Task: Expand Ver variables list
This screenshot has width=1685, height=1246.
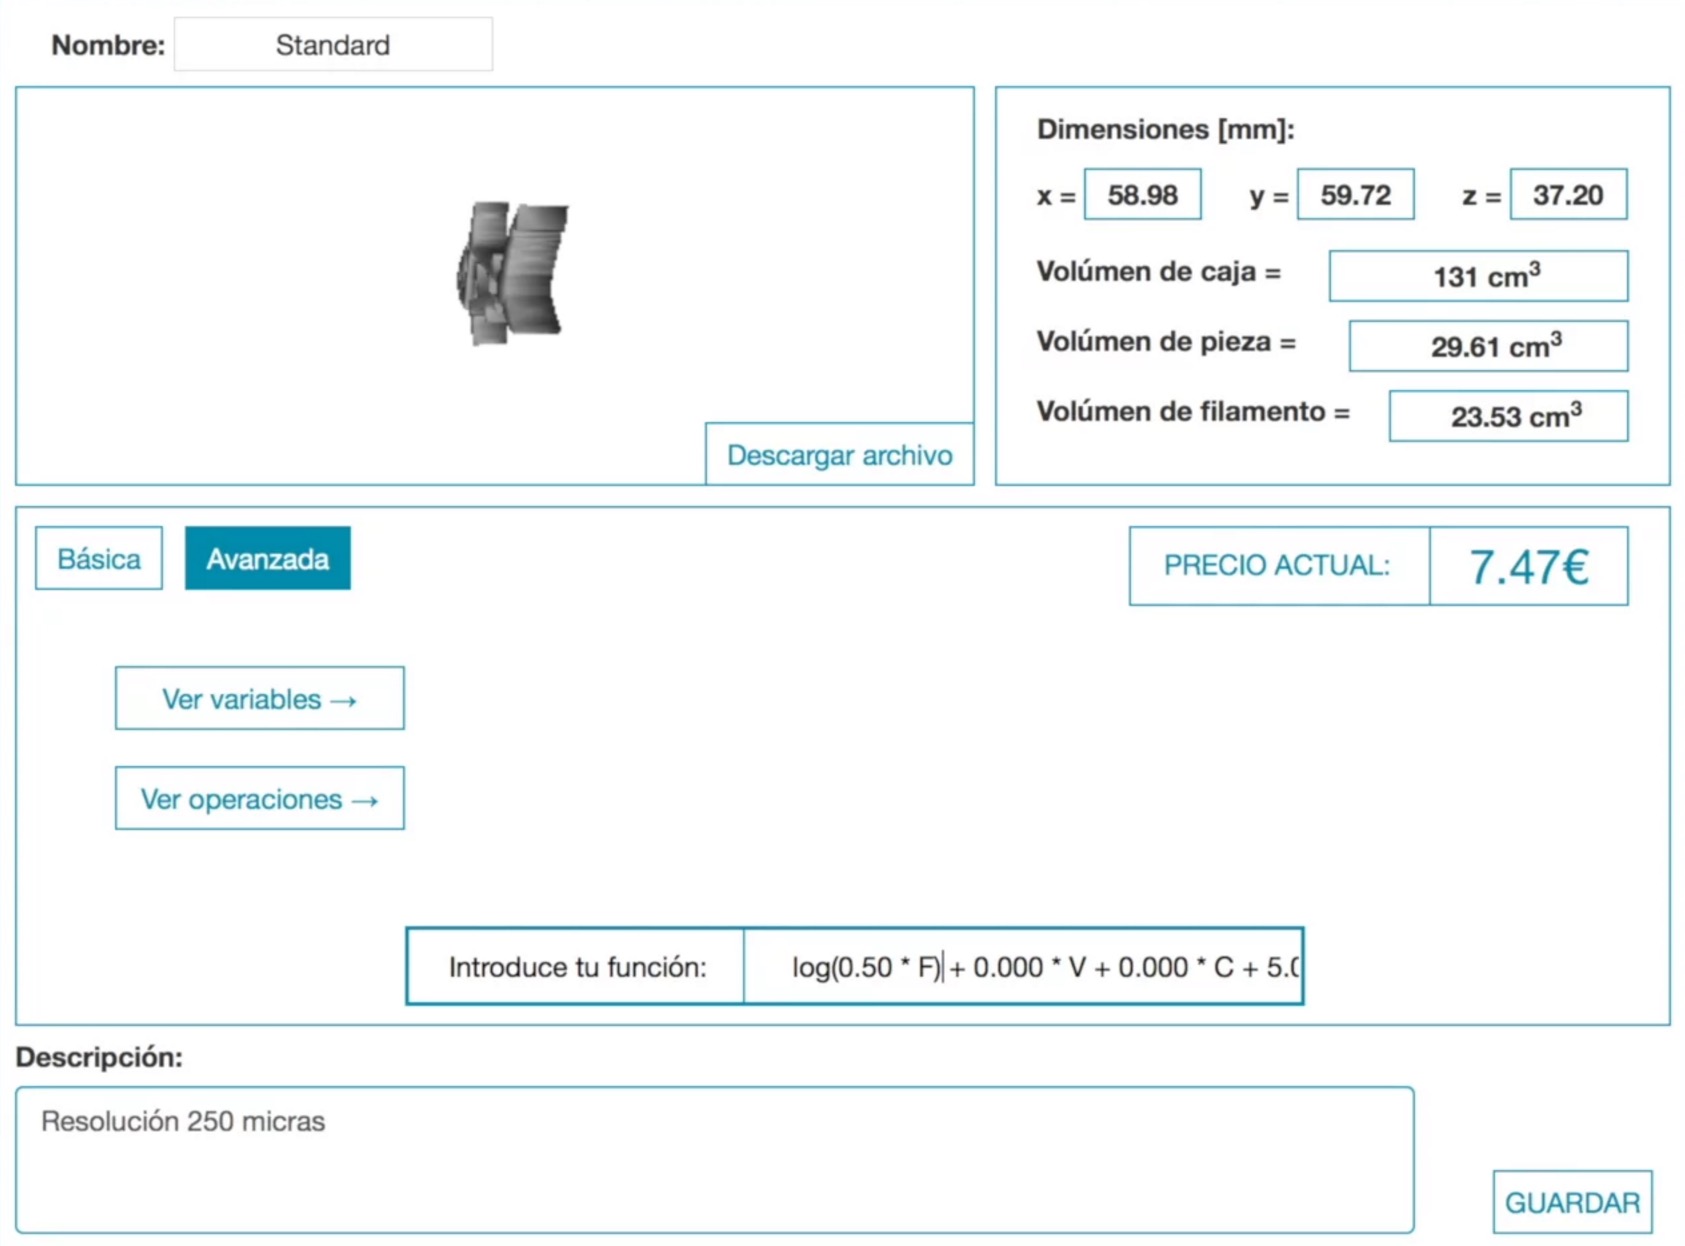Action: coord(260,699)
